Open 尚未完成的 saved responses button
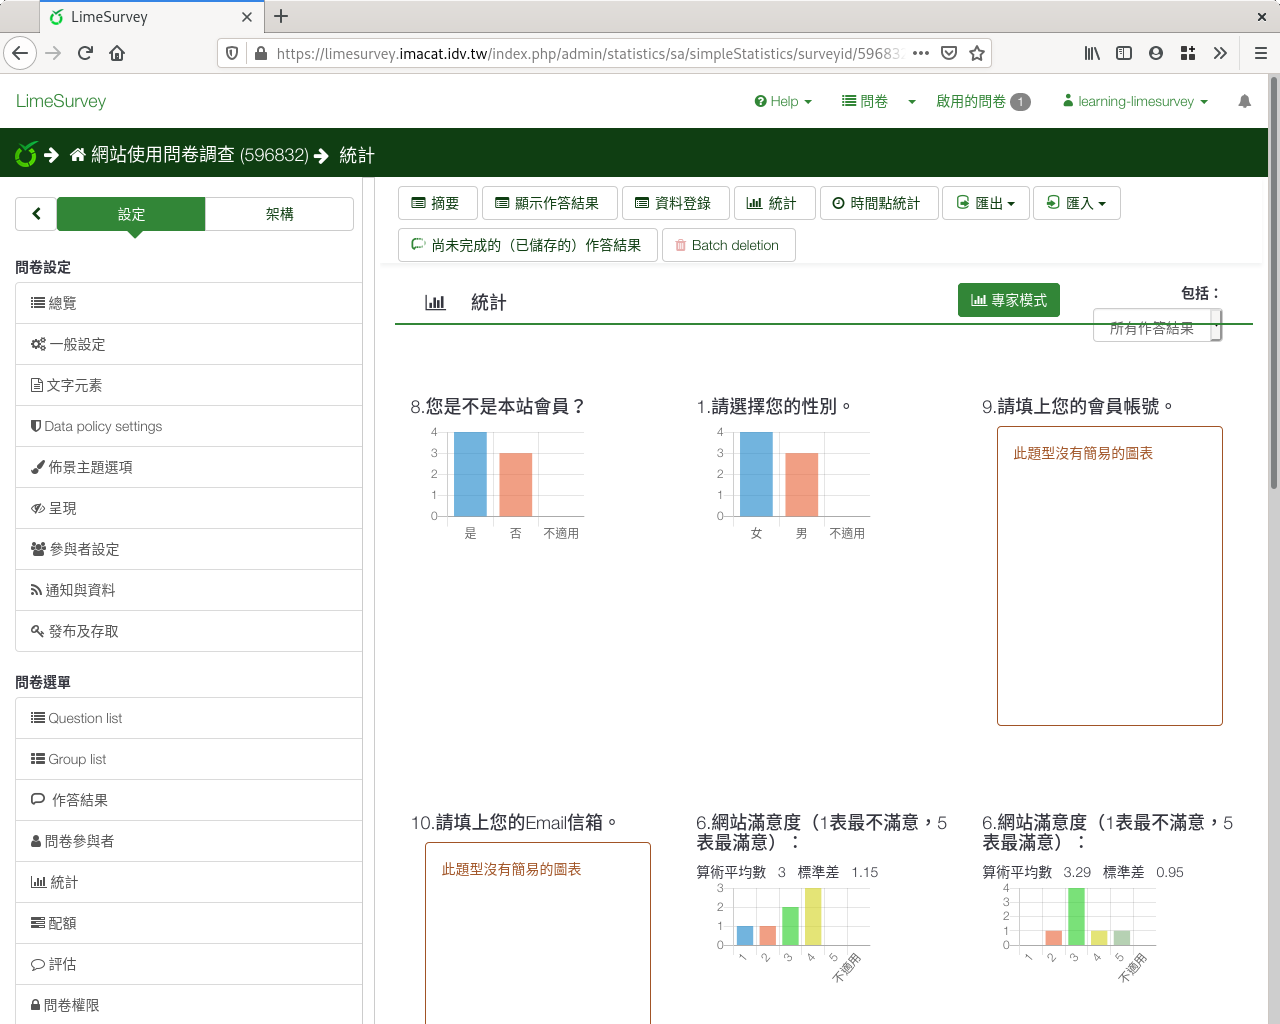The width and height of the screenshot is (1280, 1024). point(527,245)
